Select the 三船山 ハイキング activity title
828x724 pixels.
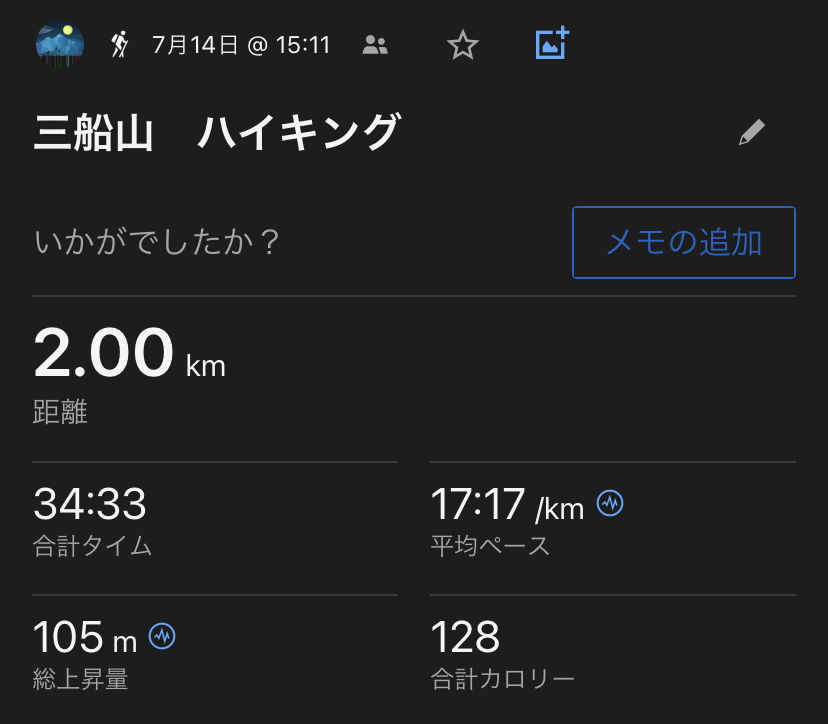217,133
